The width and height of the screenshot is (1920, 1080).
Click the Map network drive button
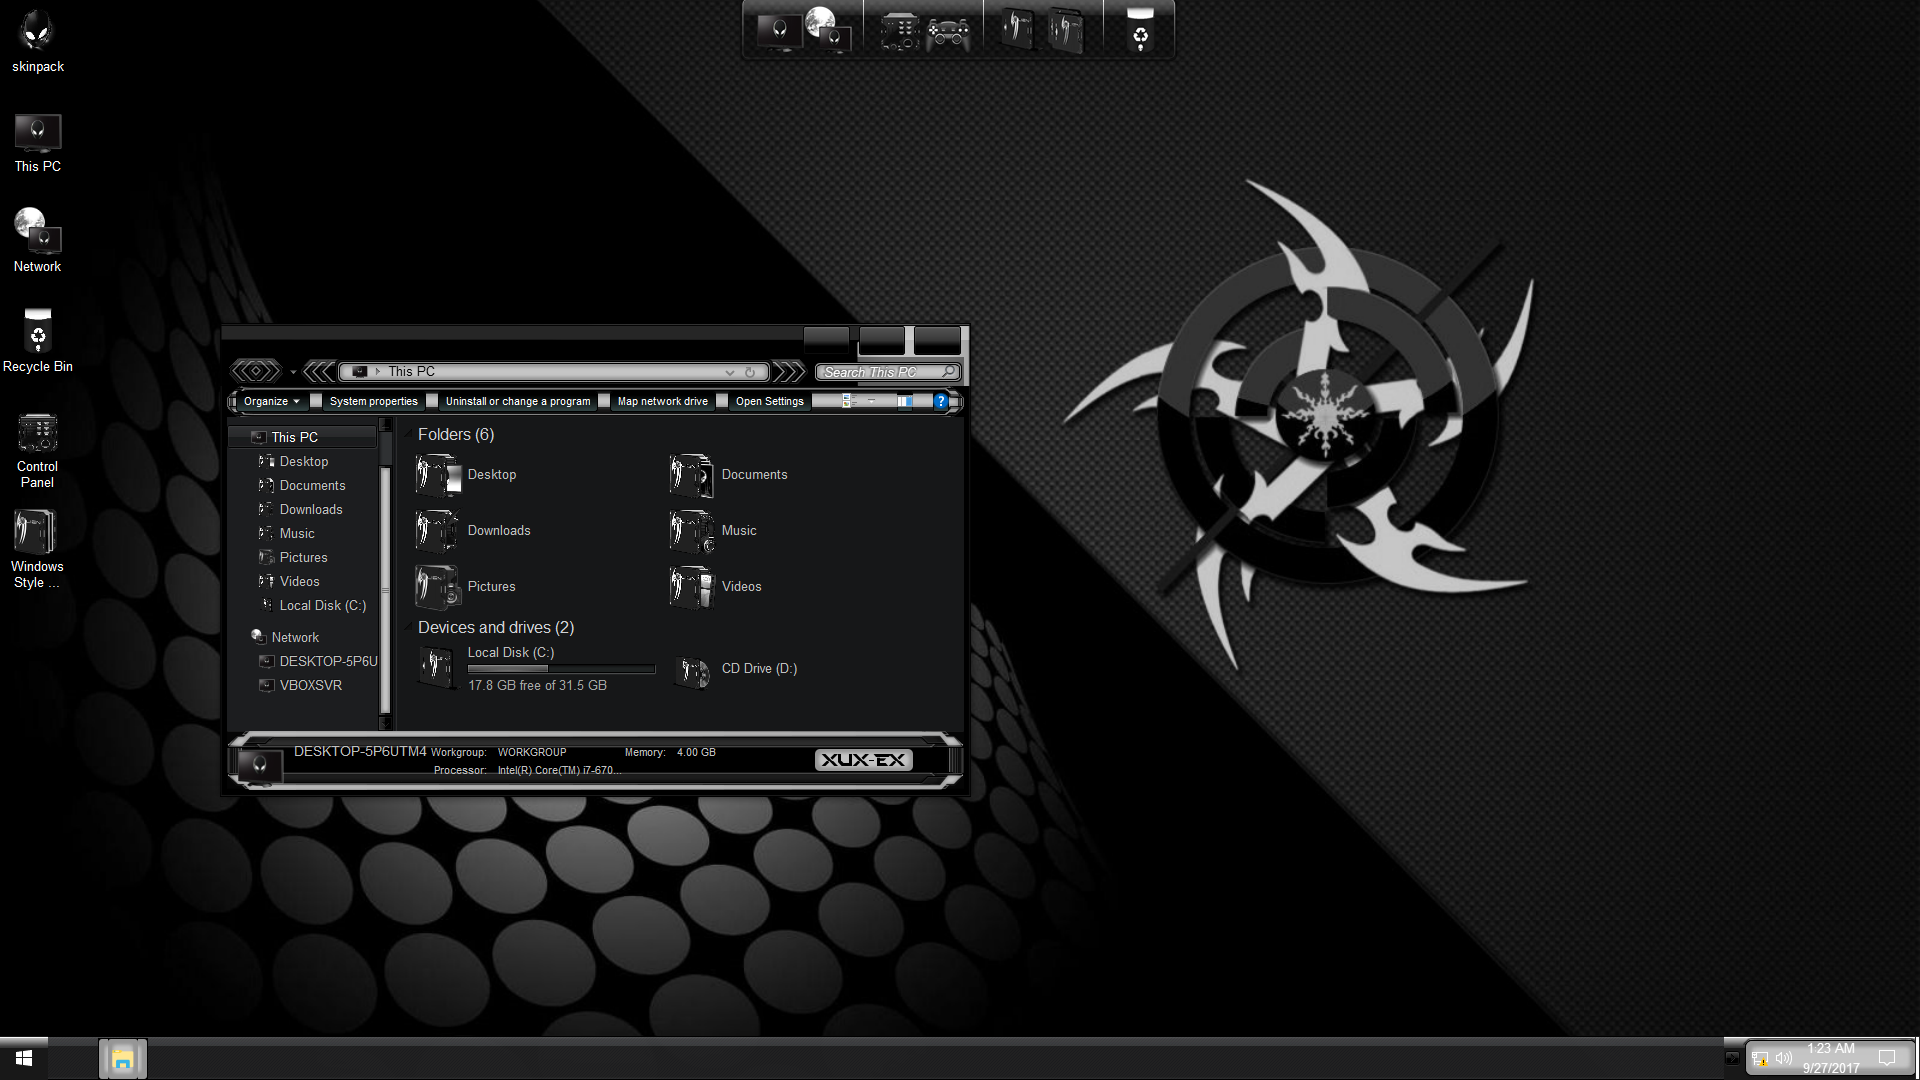click(662, 401)
